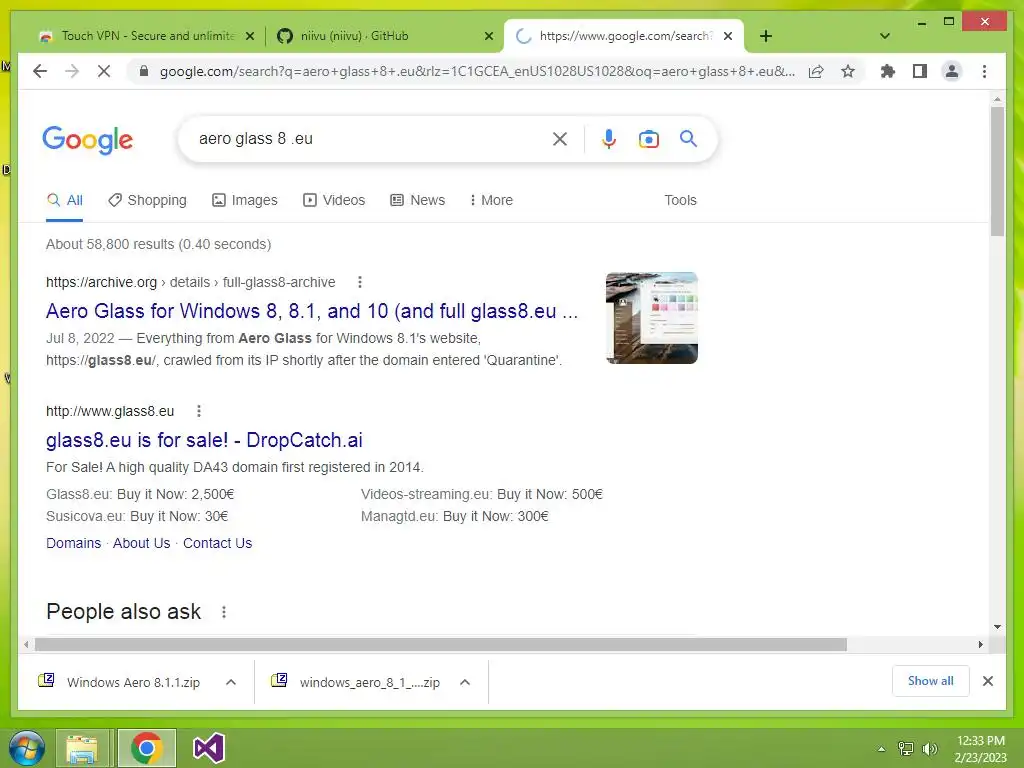Click the Contact Us sitelink

[217, 543]
